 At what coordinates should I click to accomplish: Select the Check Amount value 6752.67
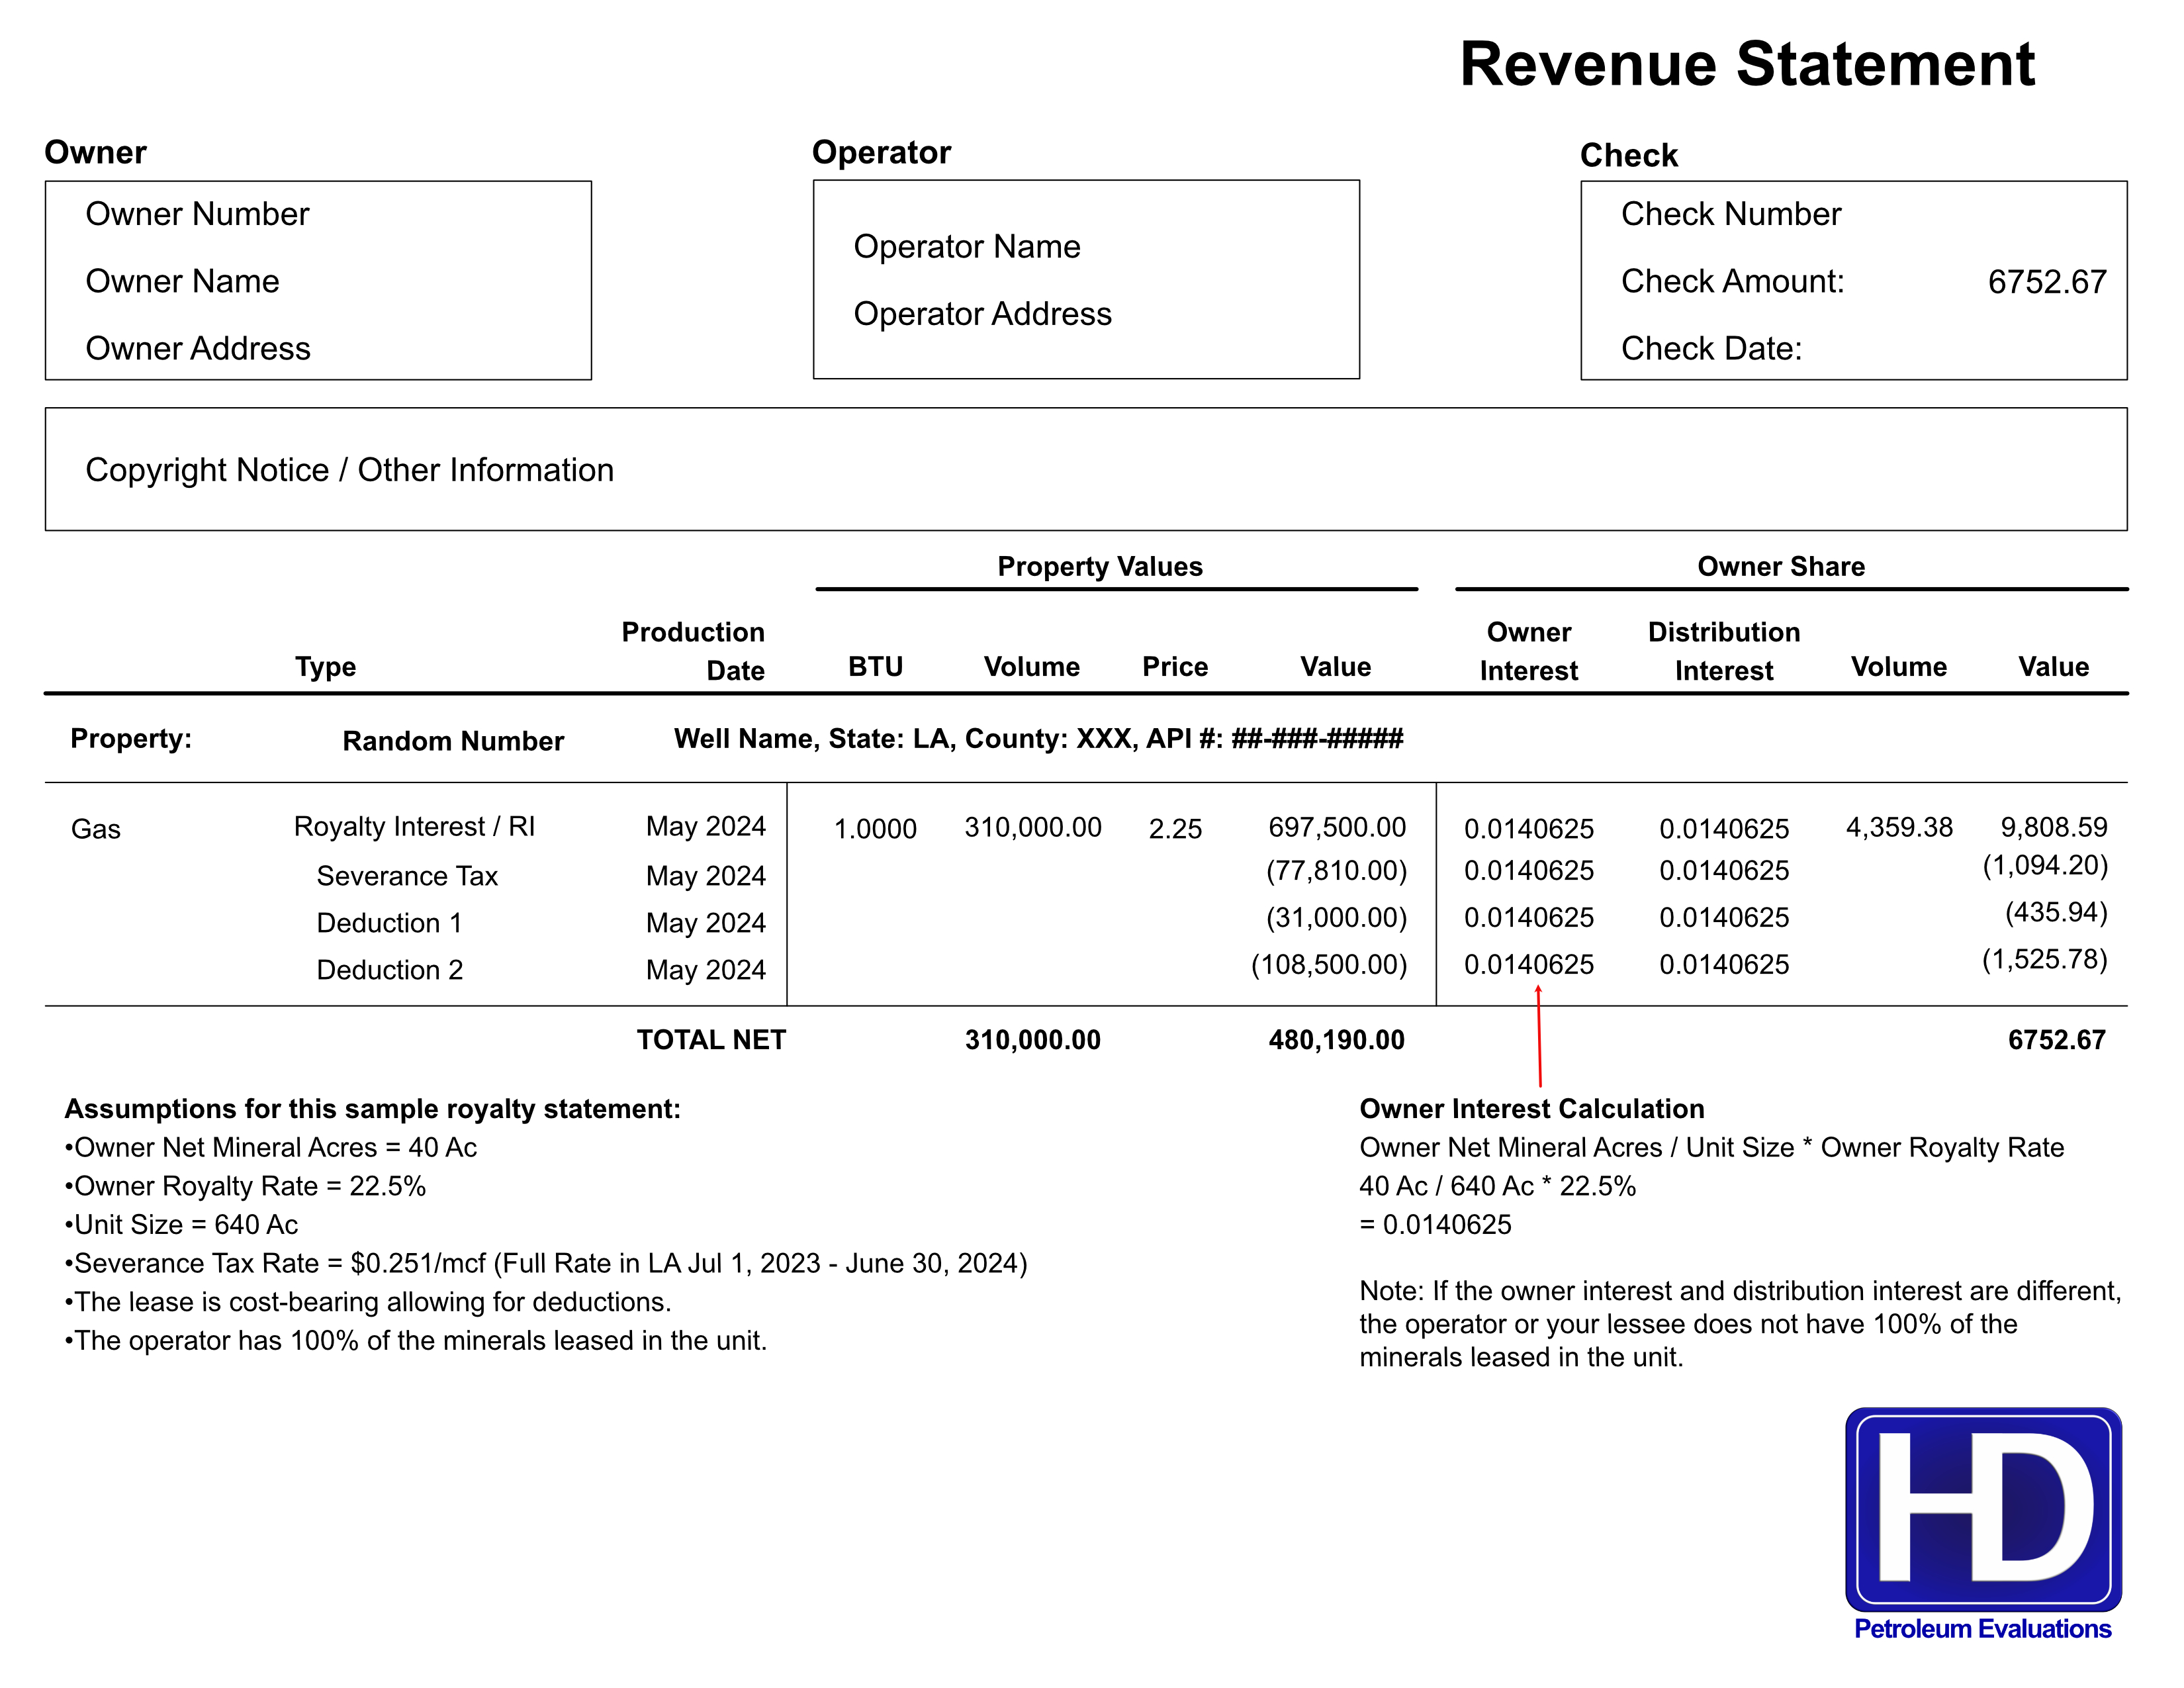[x=2046, y=282]
